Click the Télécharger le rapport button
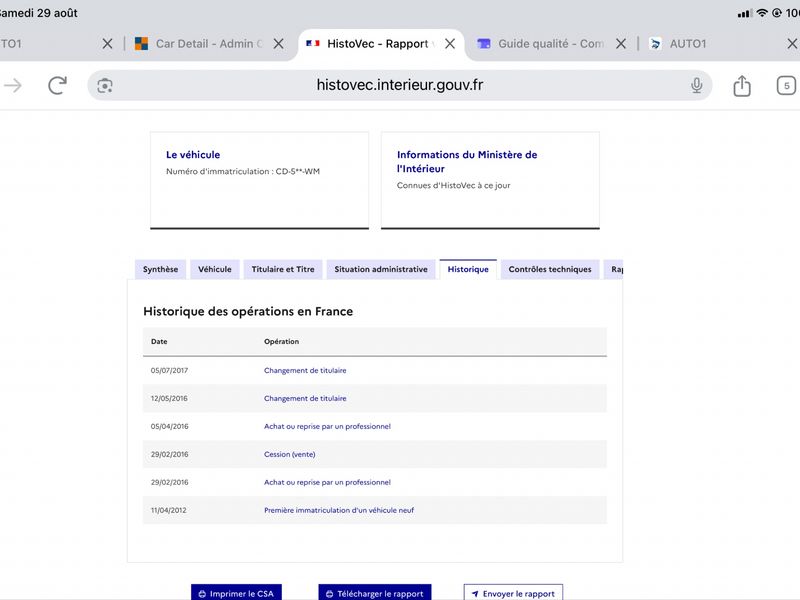 coord(374,593)
